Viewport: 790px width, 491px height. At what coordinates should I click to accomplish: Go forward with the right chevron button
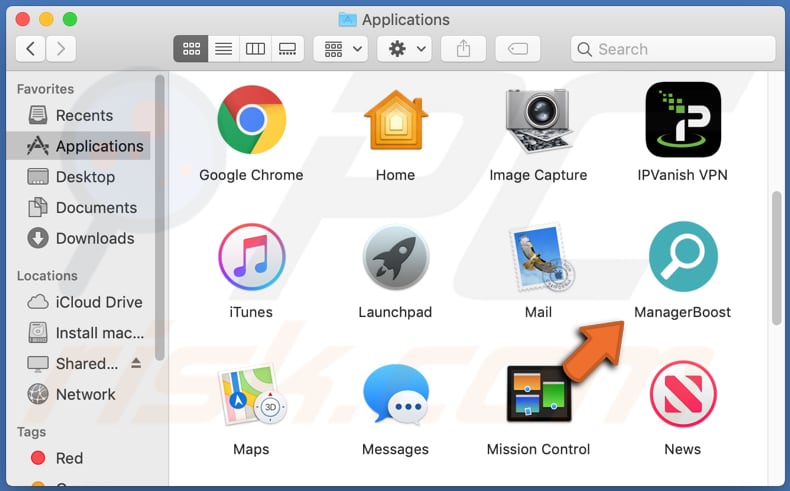pyautogui.click(x=61, y=49)
